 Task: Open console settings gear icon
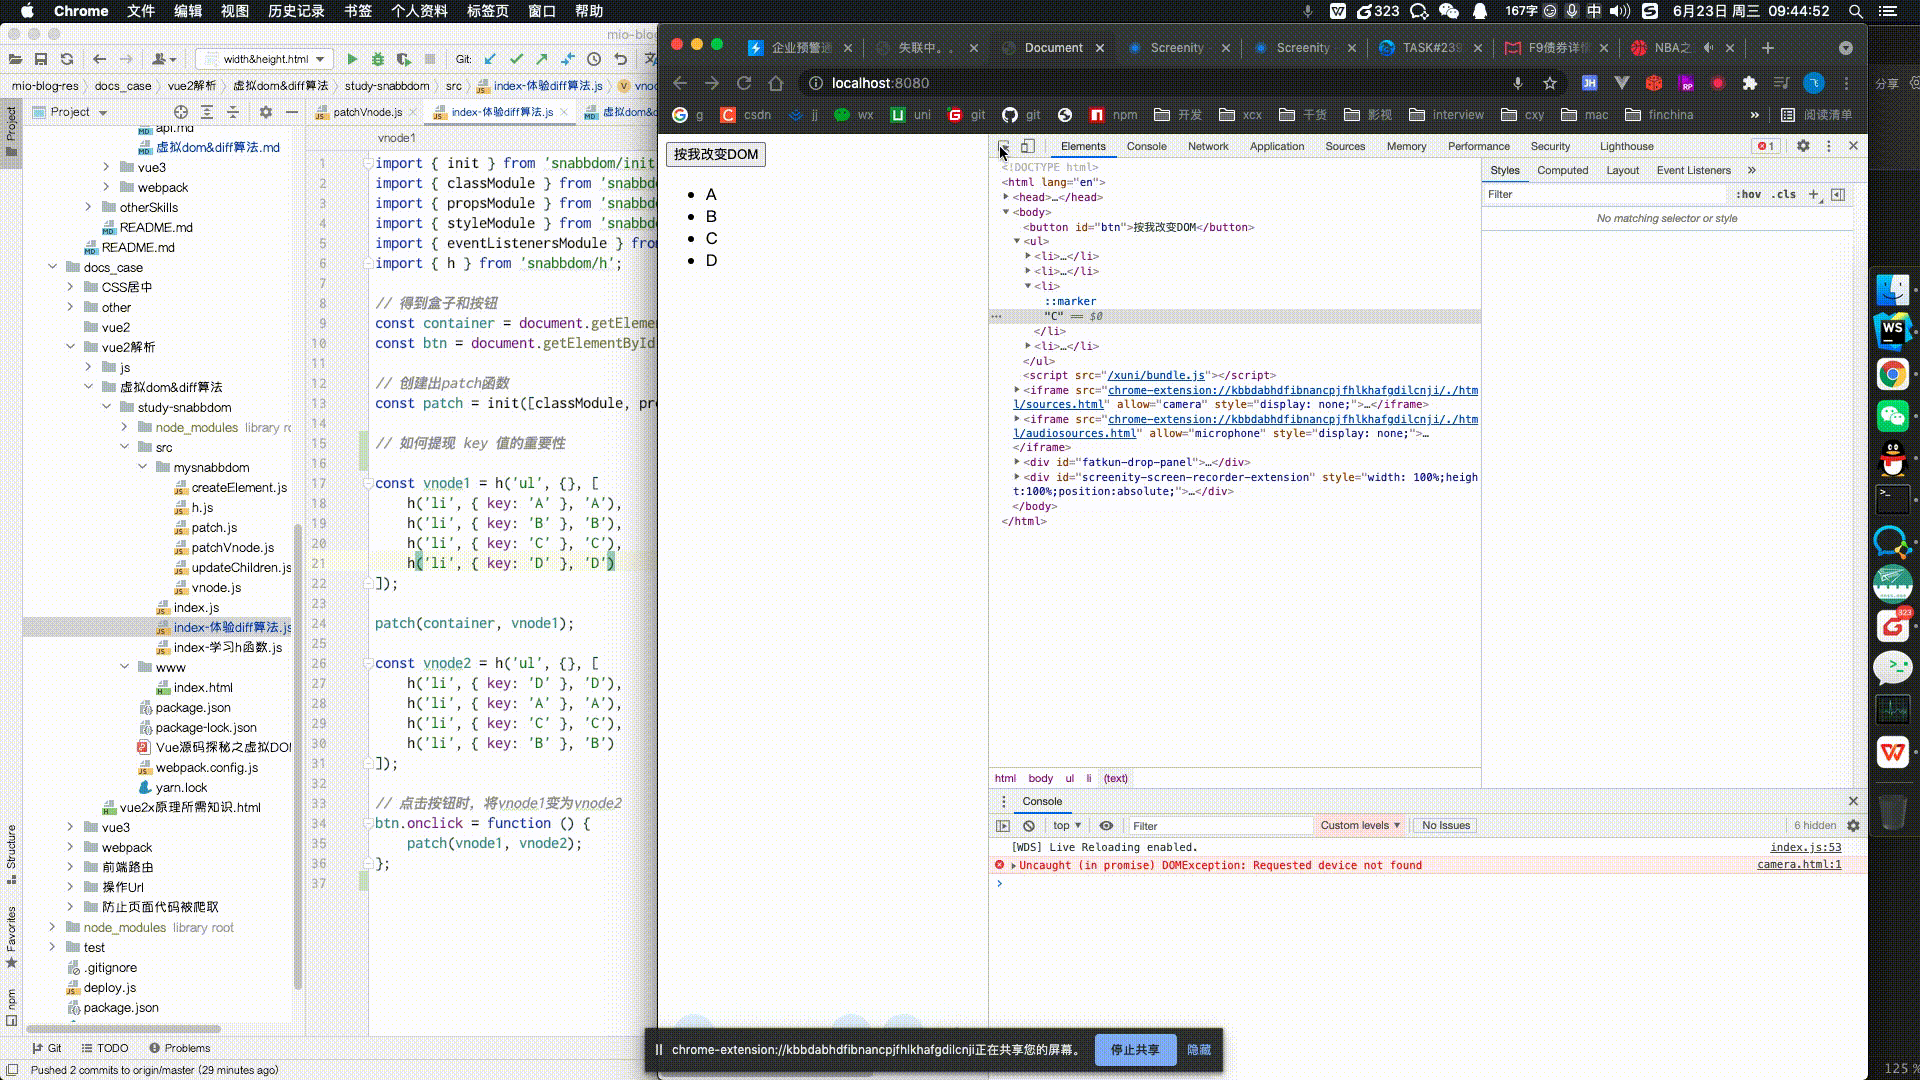[1853, 826]
